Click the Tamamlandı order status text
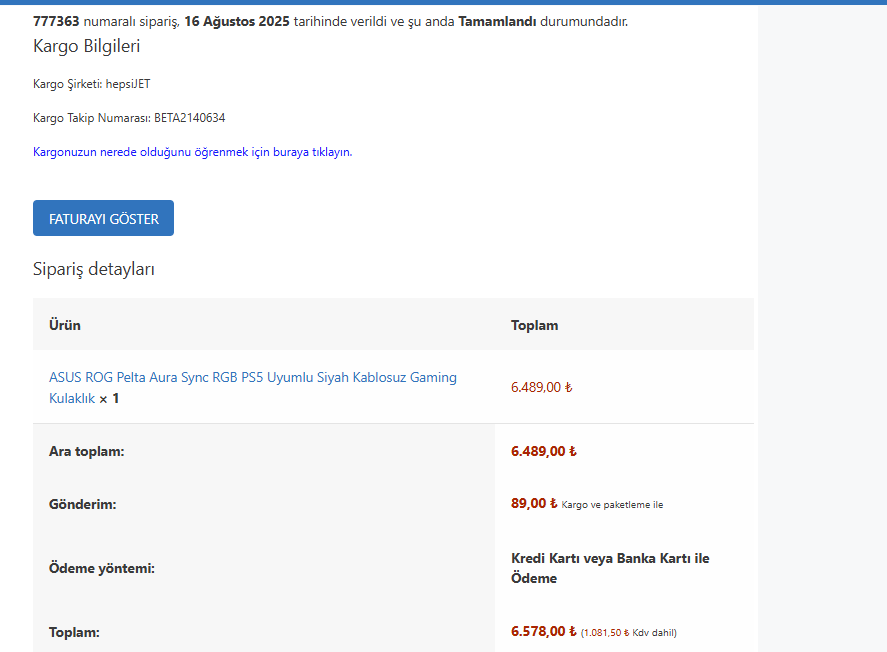Screen dimensions: 887x652 [497, 21]
